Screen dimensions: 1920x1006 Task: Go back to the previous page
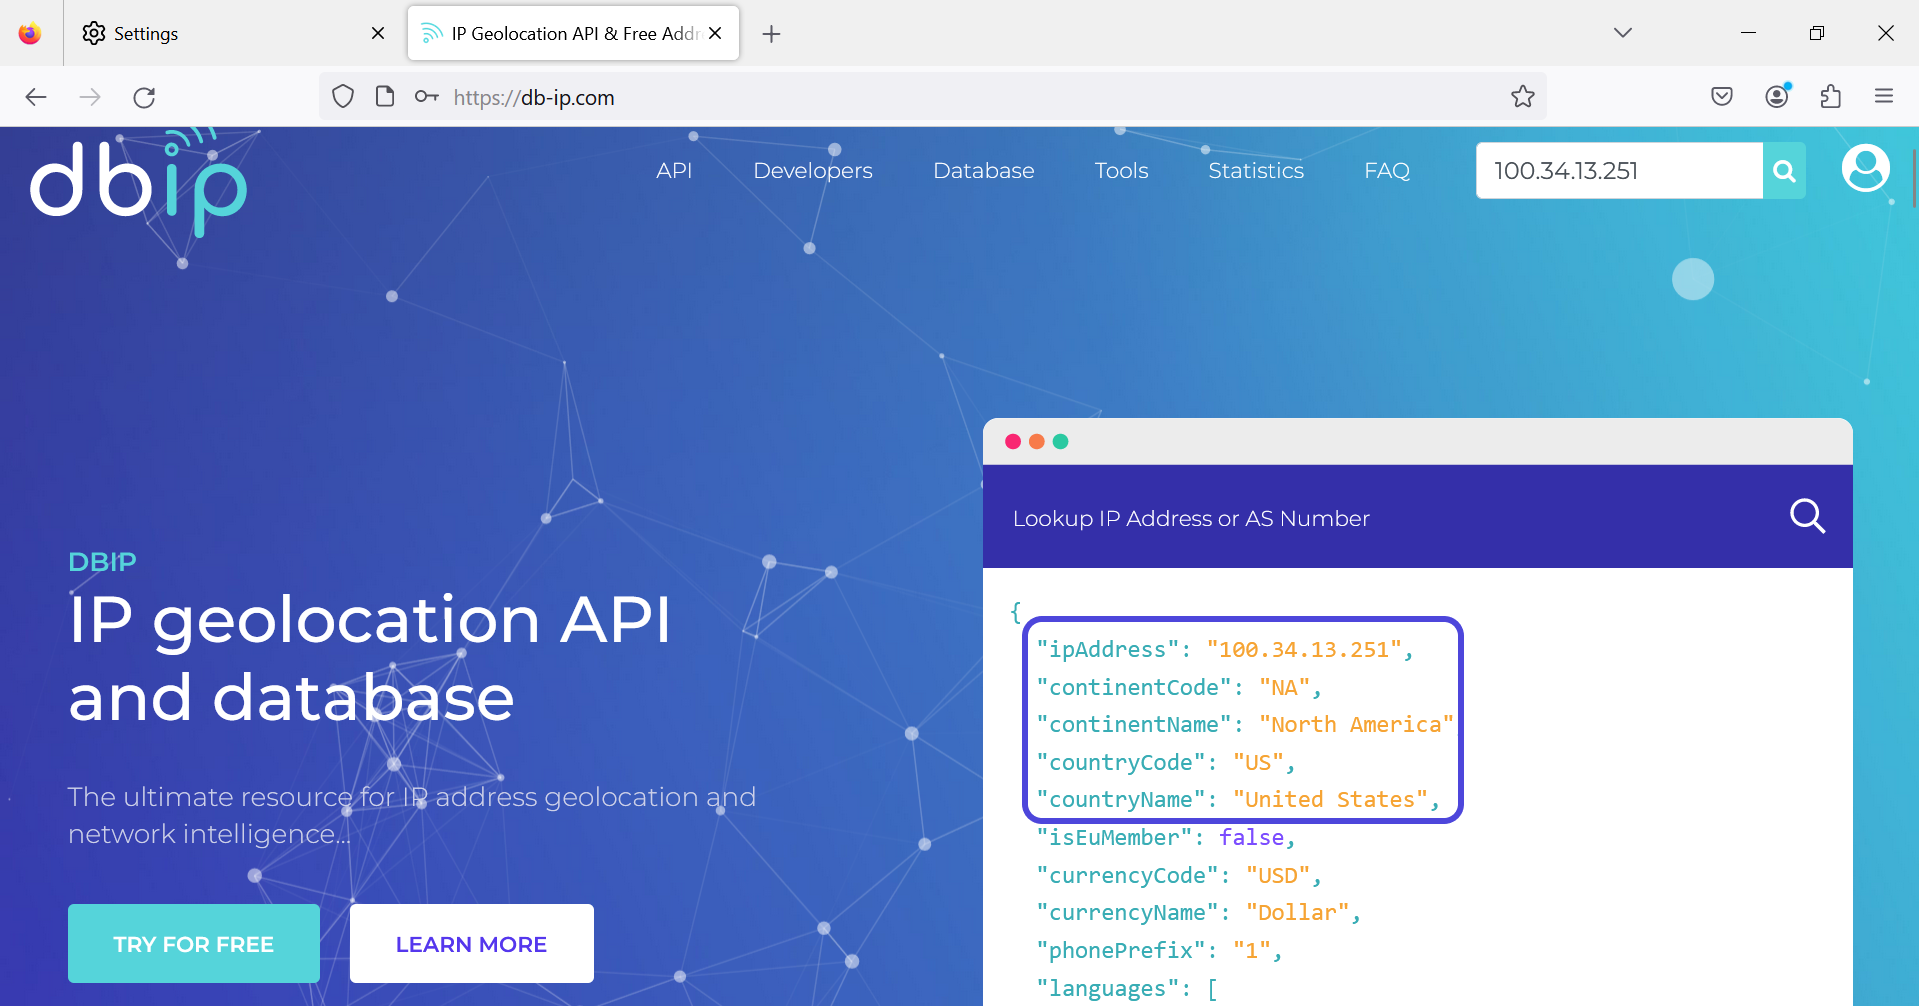click(x=36, y=97)
